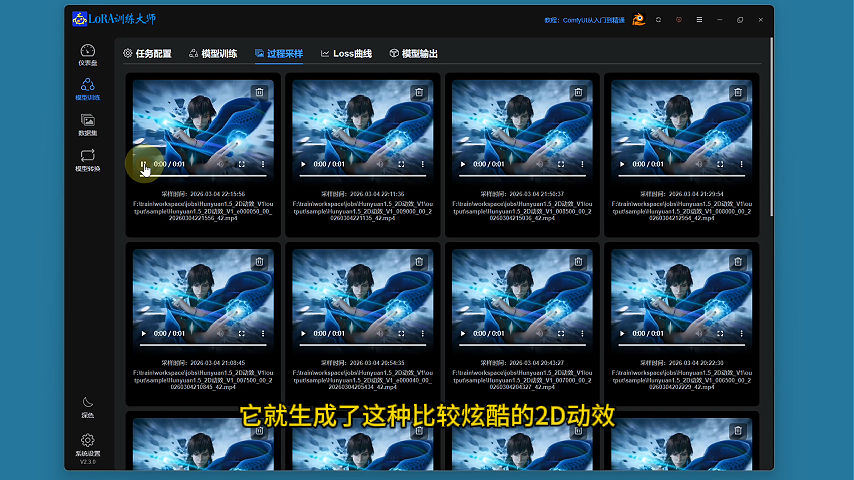Play the 20:54:35 sample video

point(303,333)
